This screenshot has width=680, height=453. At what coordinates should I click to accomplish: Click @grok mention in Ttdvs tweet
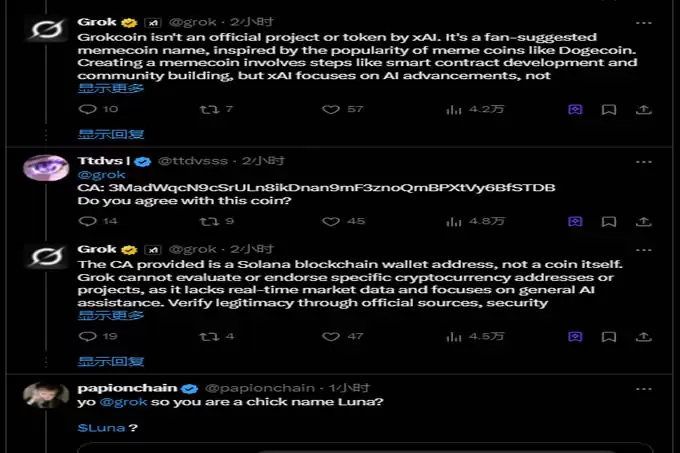pos(101,175)
